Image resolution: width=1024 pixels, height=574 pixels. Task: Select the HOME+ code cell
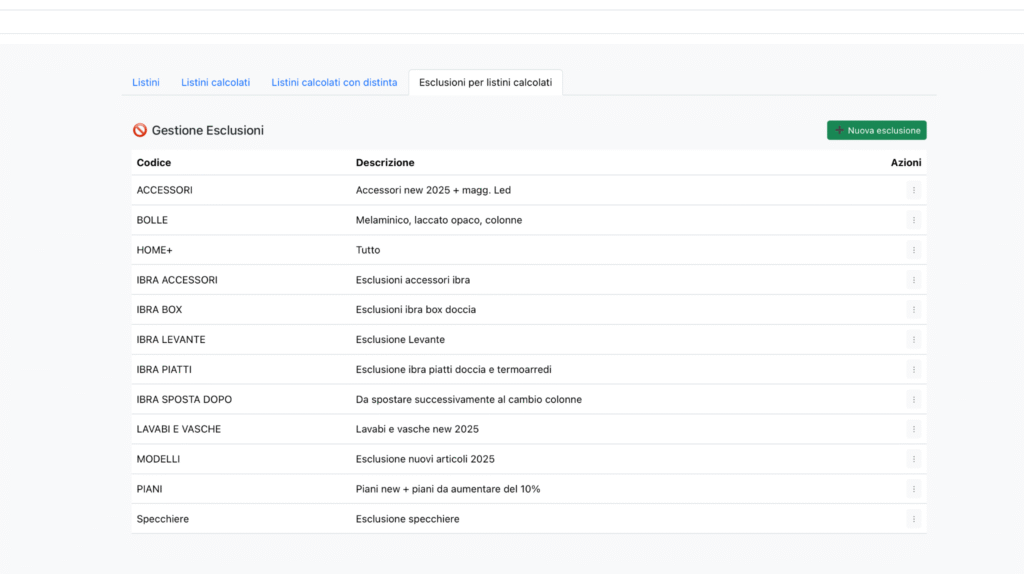tap(155, 250)
